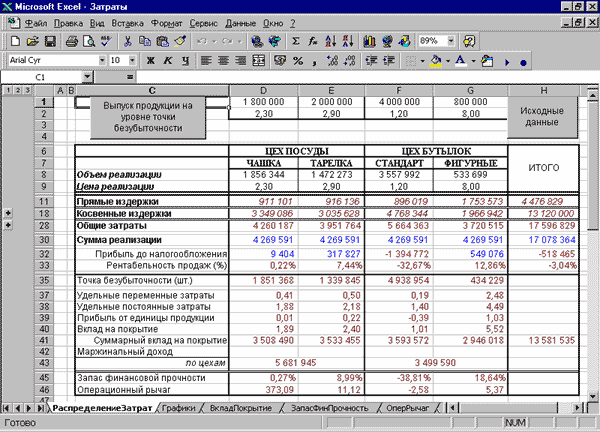Expand outline group at row 18
The image size is (600, 432).
point(8,213)
